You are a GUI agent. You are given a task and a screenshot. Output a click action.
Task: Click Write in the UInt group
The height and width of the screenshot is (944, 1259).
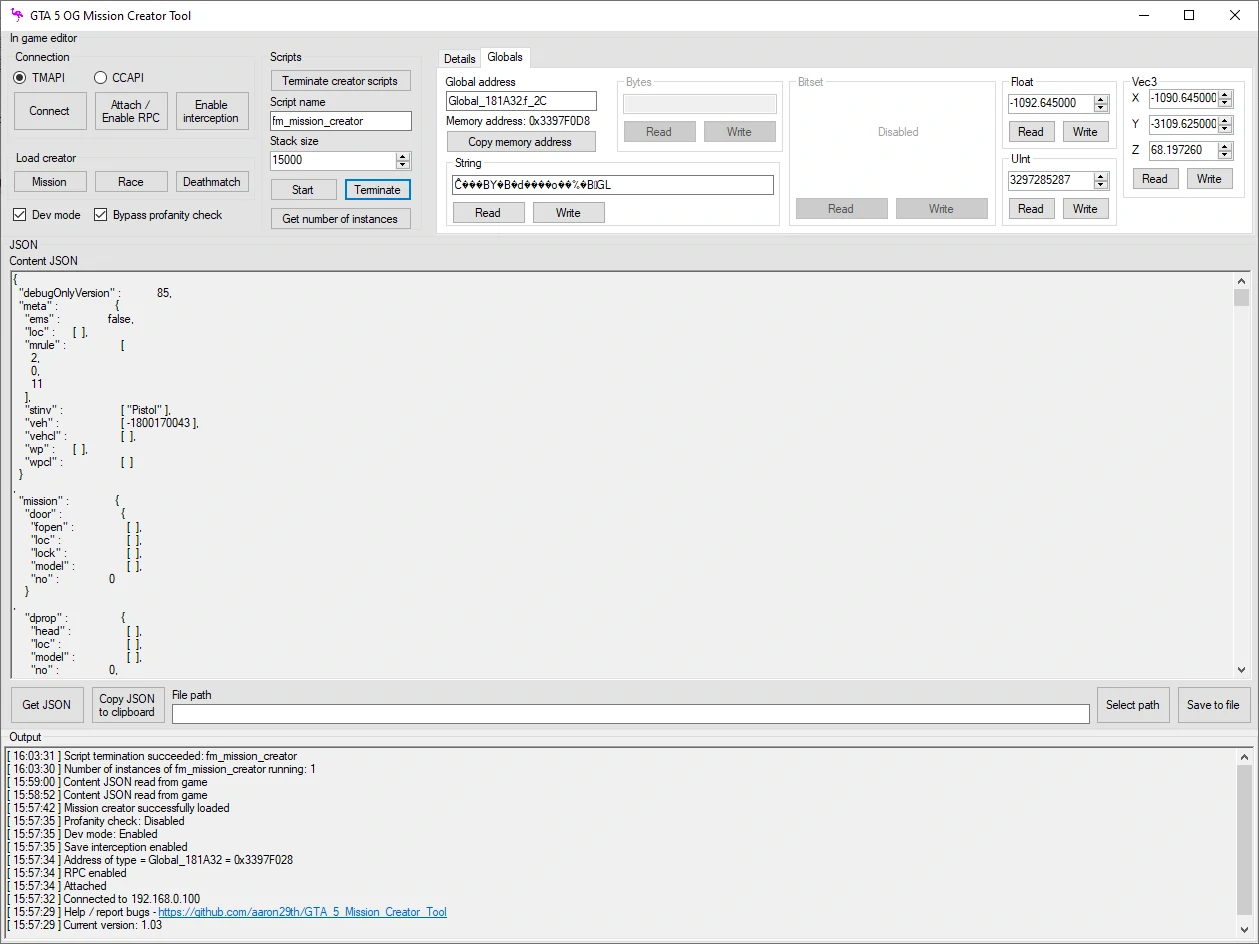(x=1085, y=209)
